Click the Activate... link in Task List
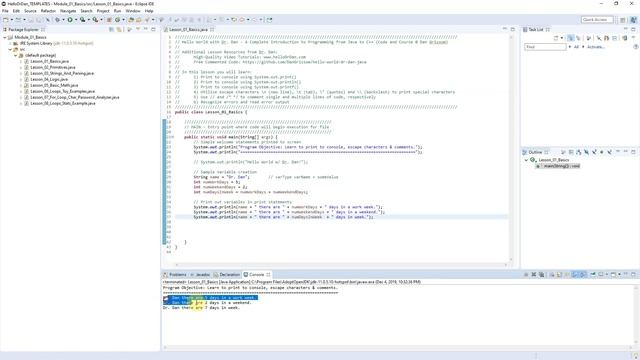Viewport: 640px width, 360px height. 596,47
